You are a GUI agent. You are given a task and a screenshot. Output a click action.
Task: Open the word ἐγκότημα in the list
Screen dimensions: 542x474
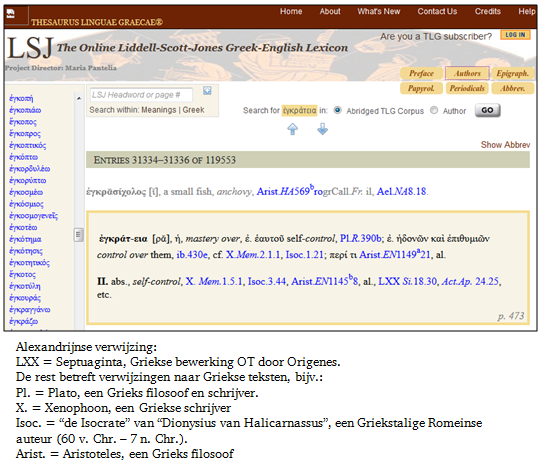tap(25, 240)
